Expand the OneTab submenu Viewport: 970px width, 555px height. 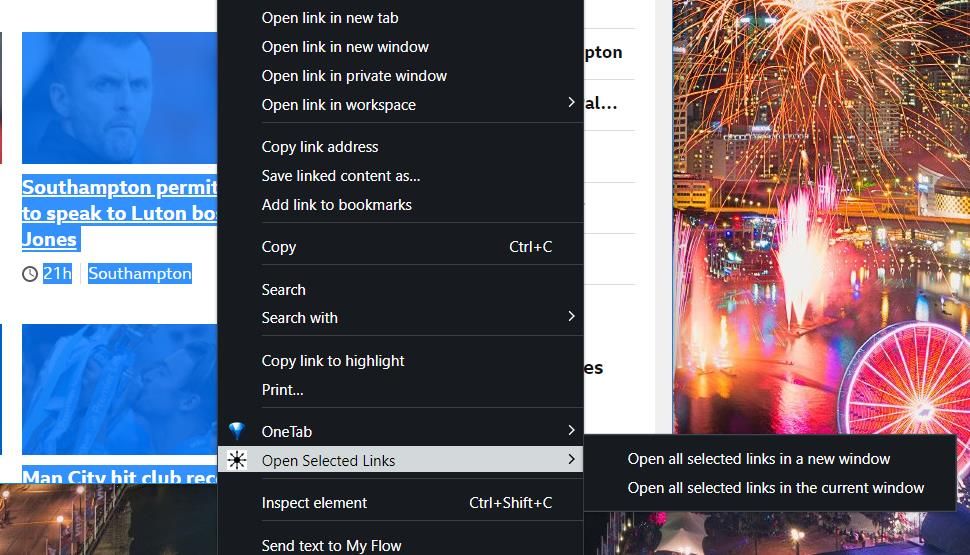[400, 431]
